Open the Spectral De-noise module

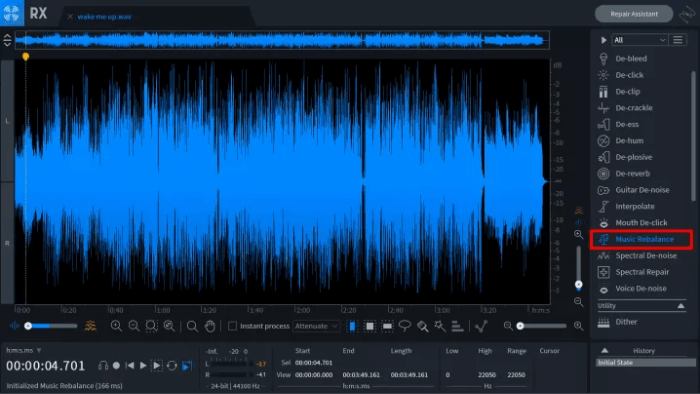tap(646, 256)
